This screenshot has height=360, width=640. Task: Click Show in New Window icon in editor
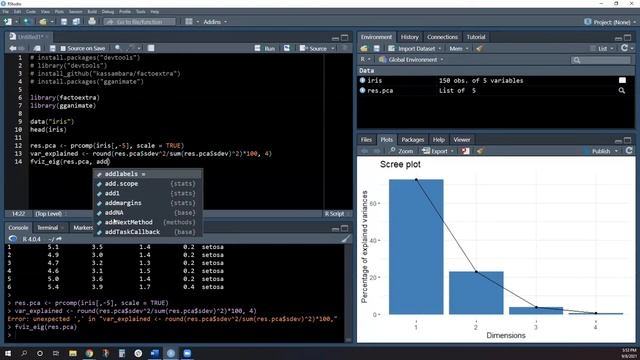[37, 48]
